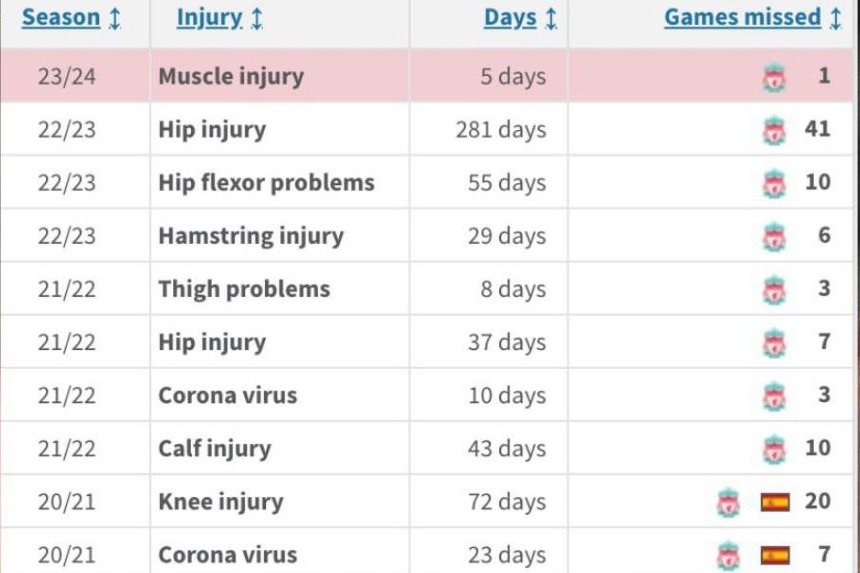Click Liverpool crest in Hip flexor problems row
Image resolution: width=860 pixels, height=573 pixels.
click(774, 184)
